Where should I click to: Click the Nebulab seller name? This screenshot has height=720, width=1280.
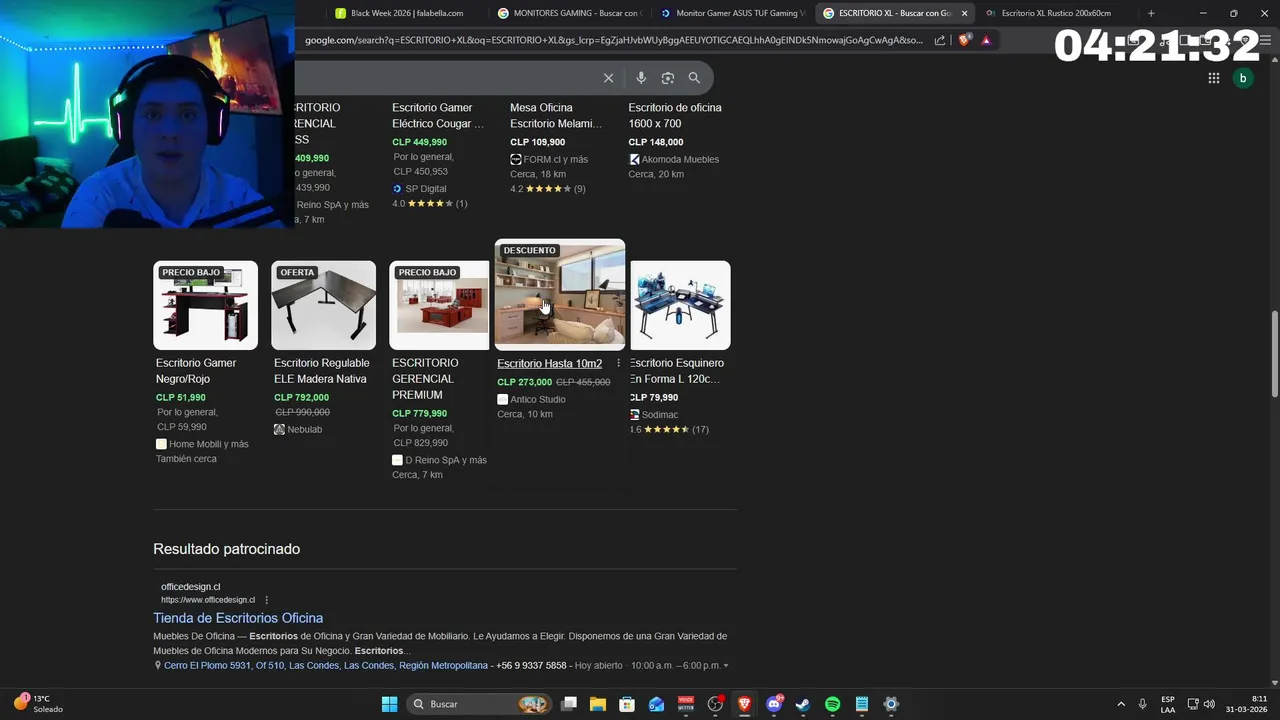point(305,429)
